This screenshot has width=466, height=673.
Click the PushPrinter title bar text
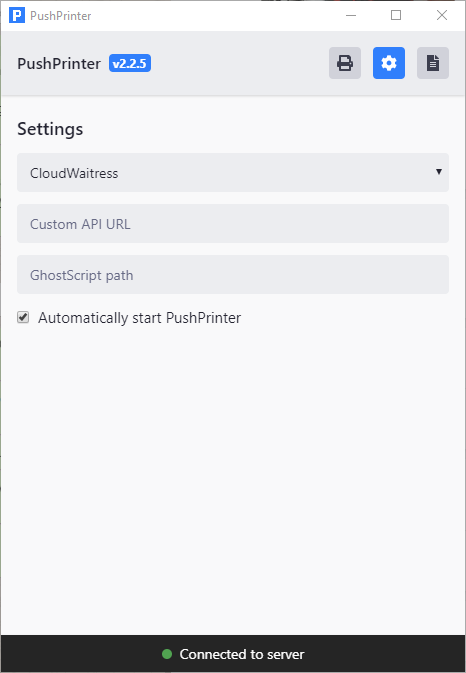point(61,16)
